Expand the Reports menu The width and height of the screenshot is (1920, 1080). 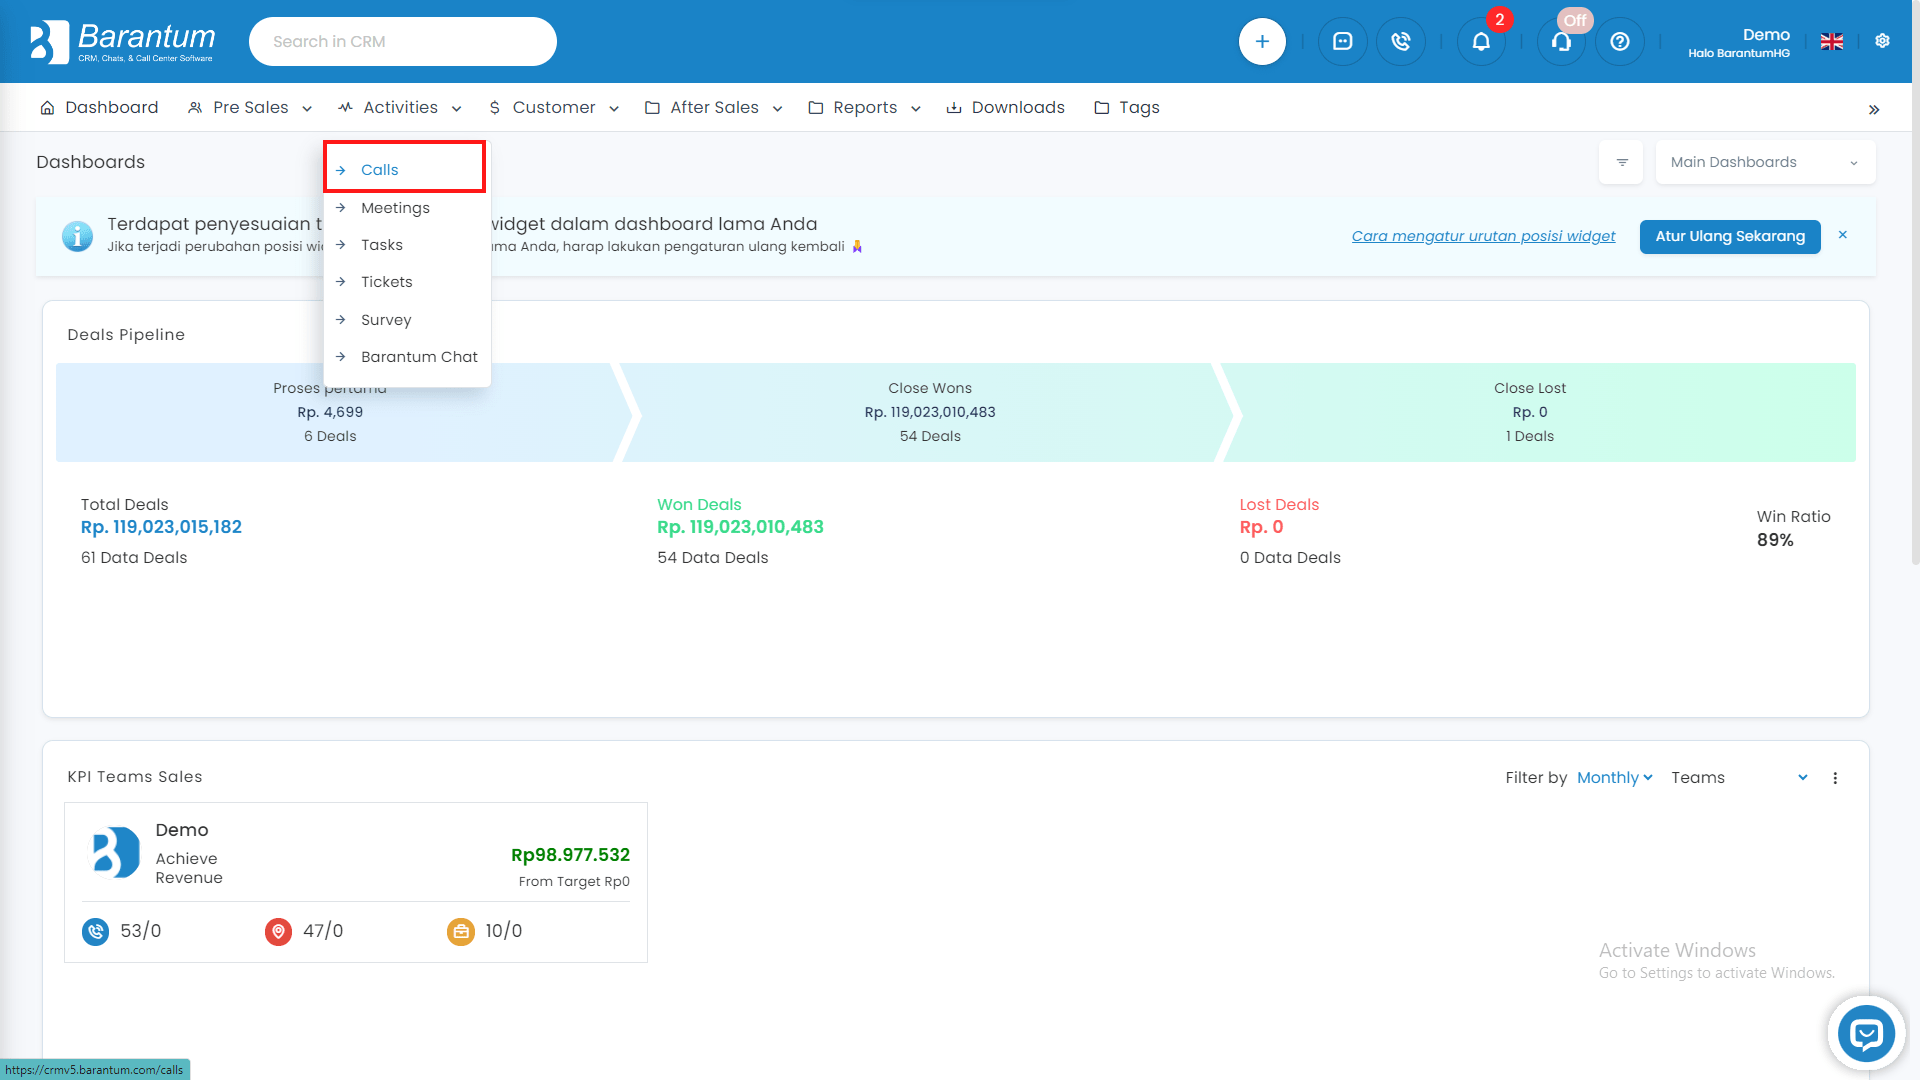click(865, 107)
